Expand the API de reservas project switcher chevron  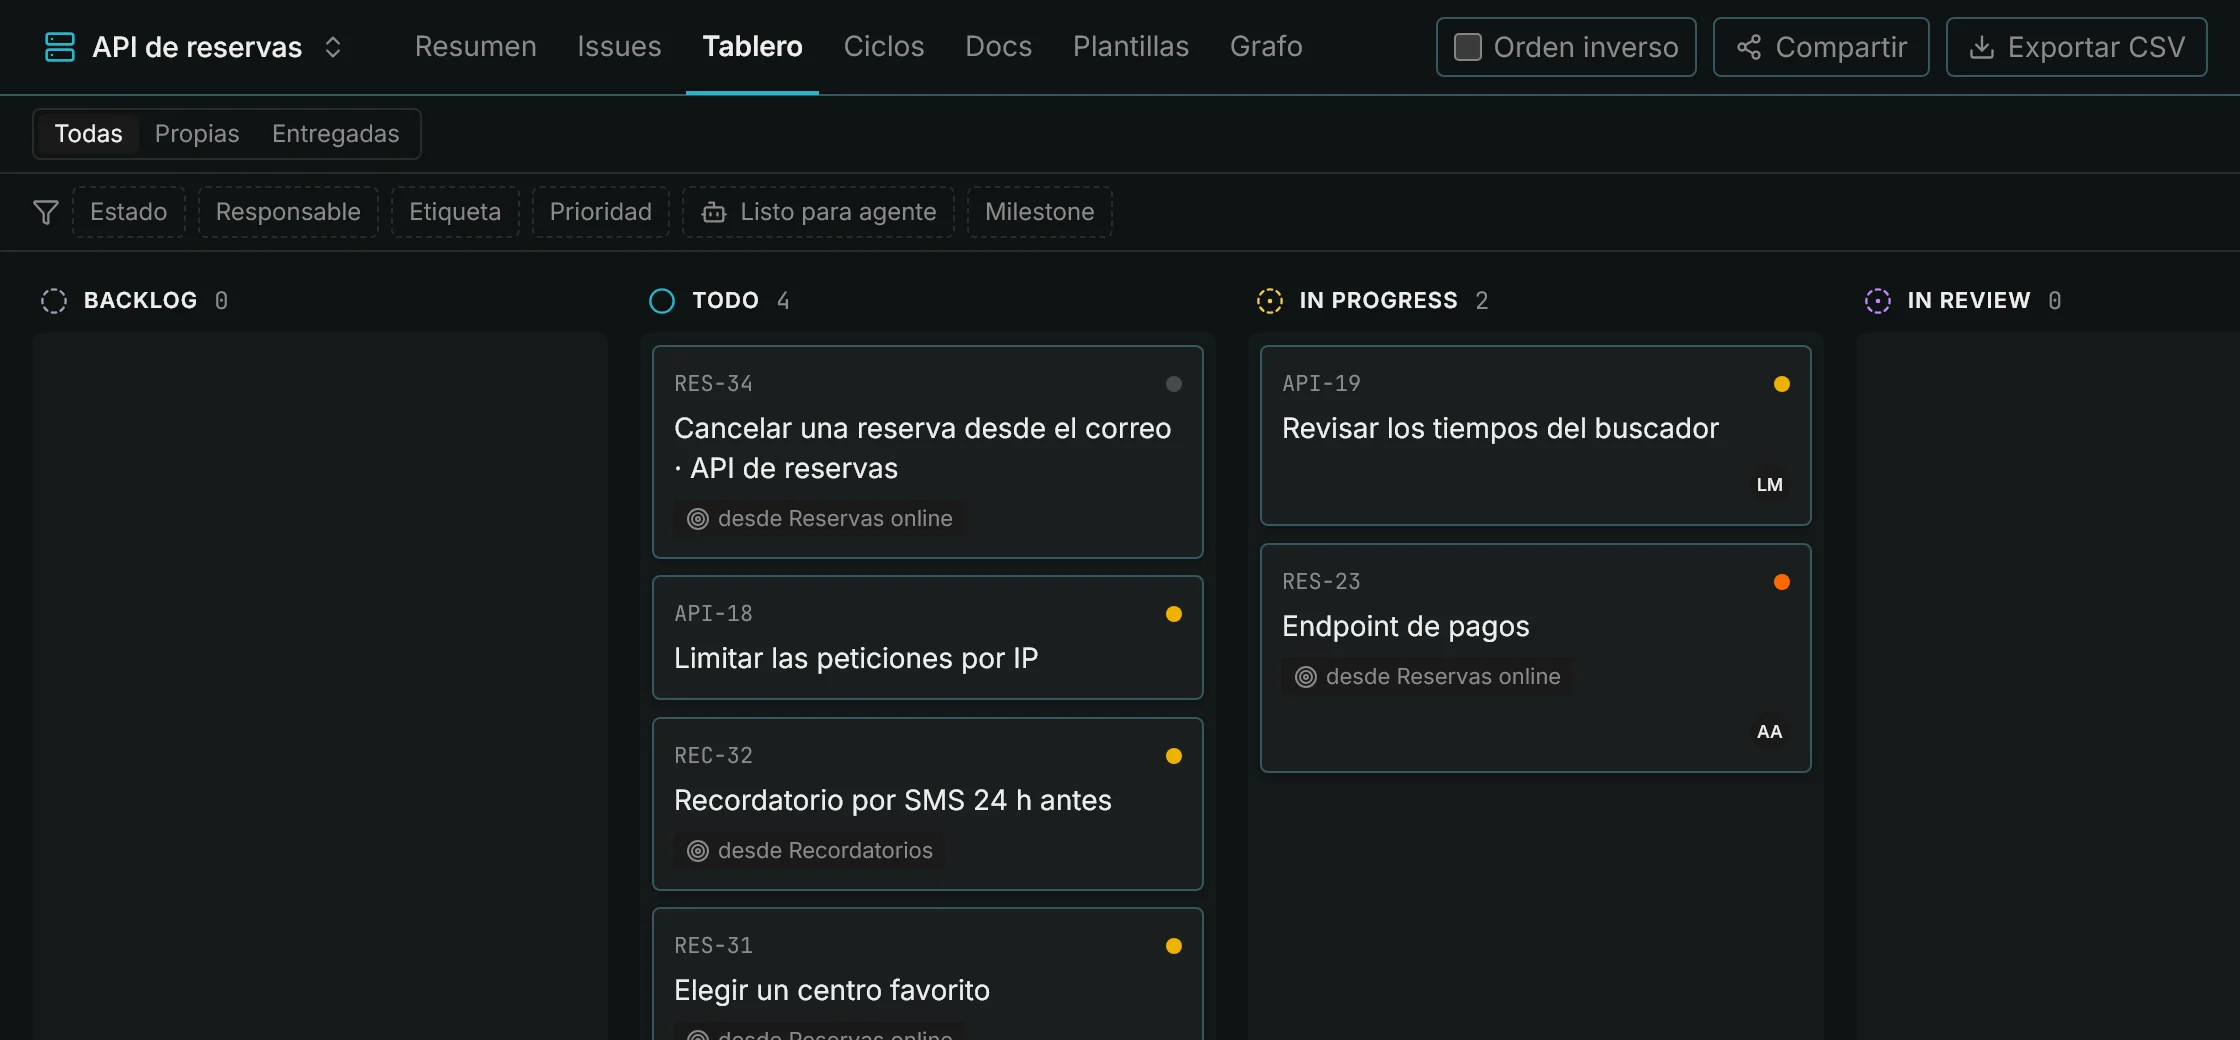333,47
